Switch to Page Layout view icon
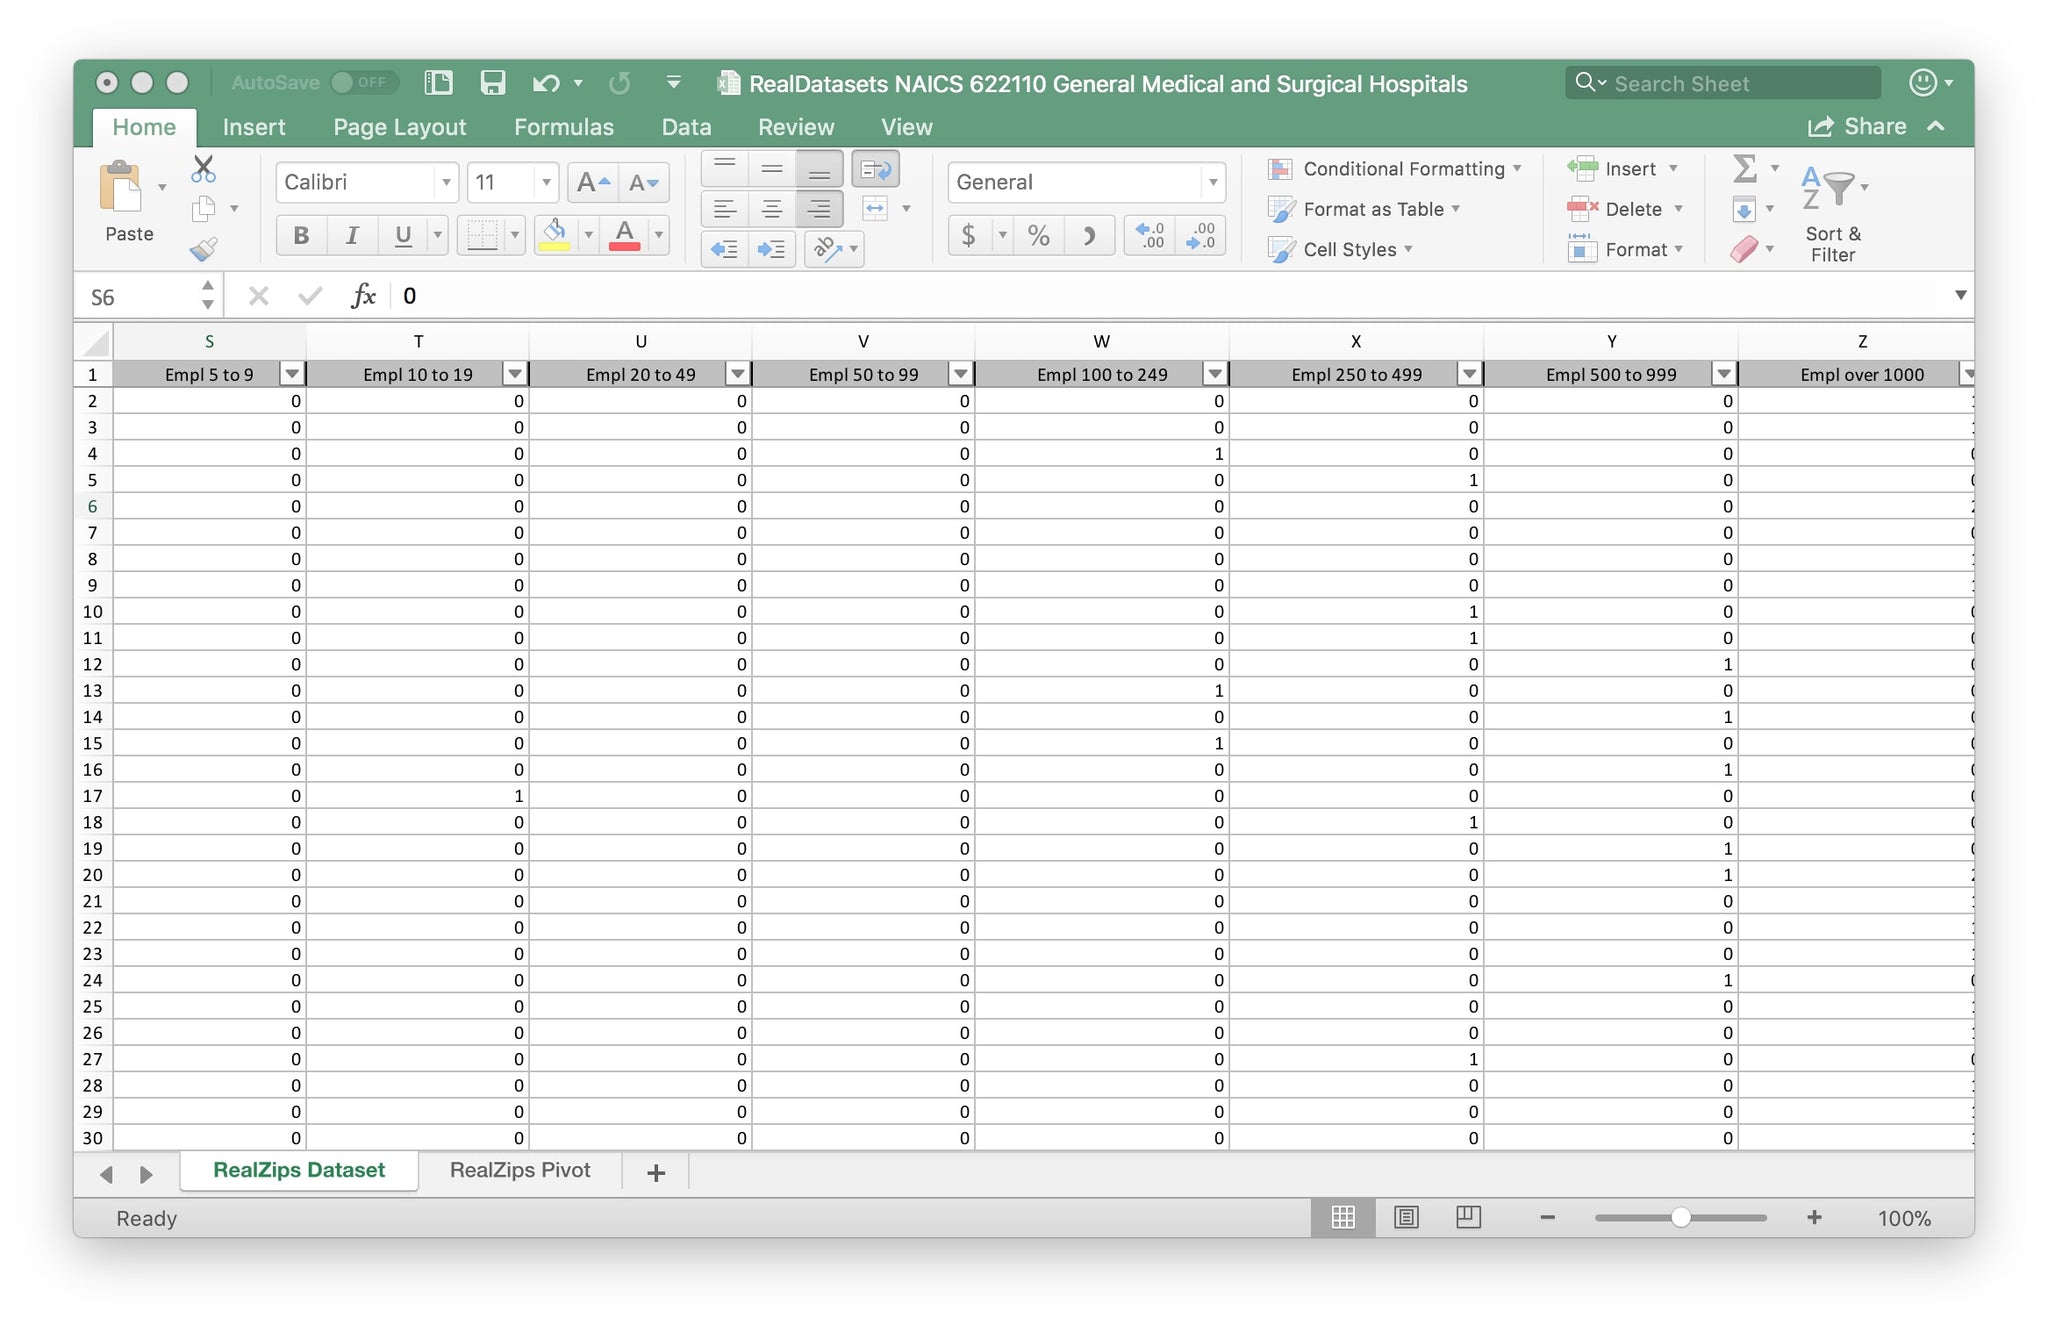Screen dimensions: 2048x1325 point(1406,1217)
